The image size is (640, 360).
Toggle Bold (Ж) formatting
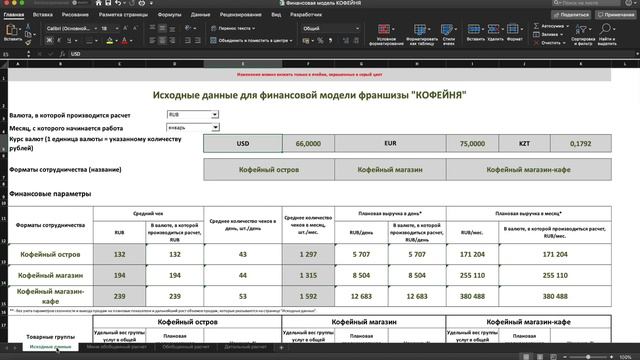[49, 40]
